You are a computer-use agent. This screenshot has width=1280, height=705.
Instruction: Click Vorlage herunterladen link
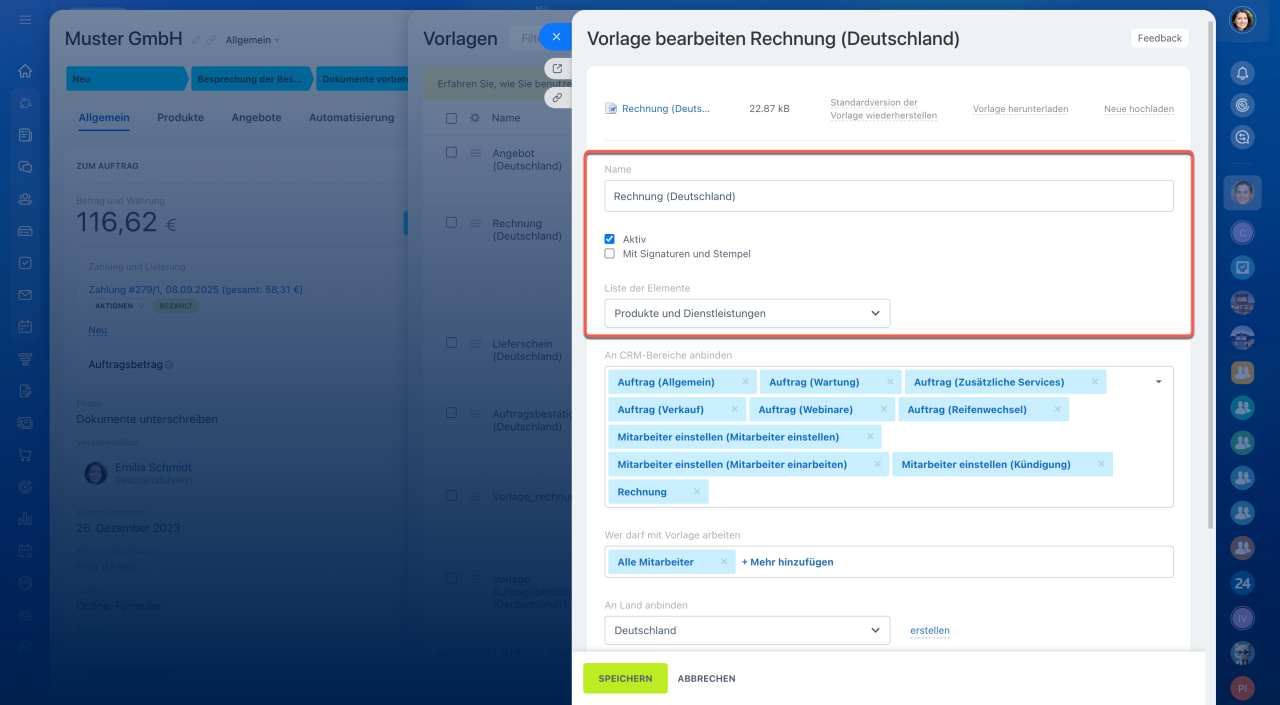click(x=1020, y=109)
